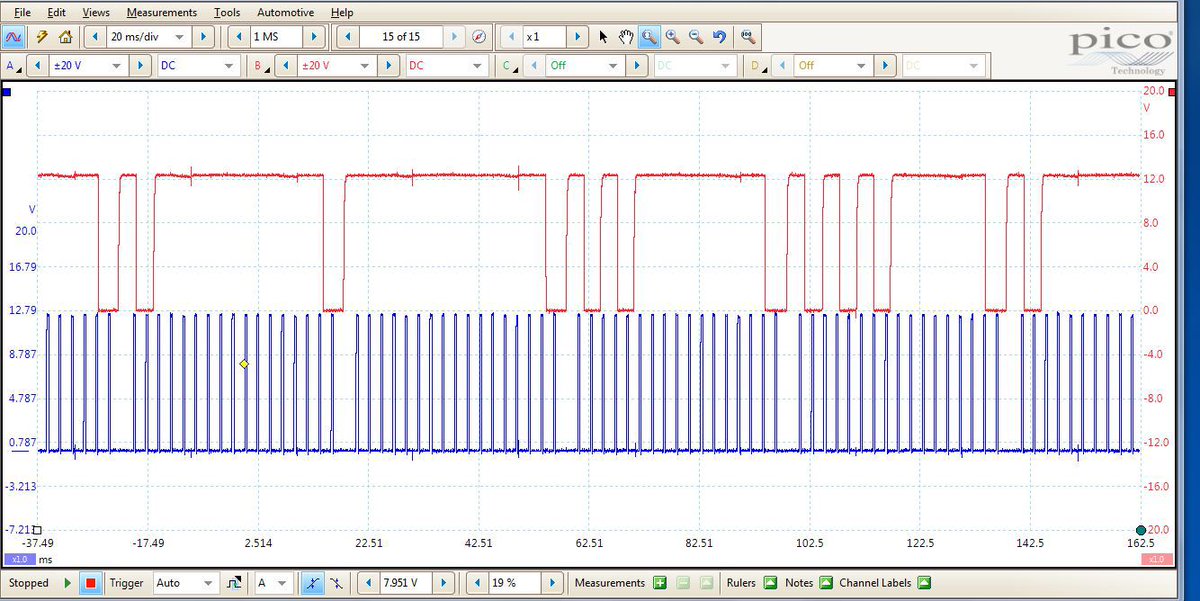This screenshot has height=601, width=1200.
Task: Open Channel B ±20 V range dropdown
Action: click(x=367, y=66)
